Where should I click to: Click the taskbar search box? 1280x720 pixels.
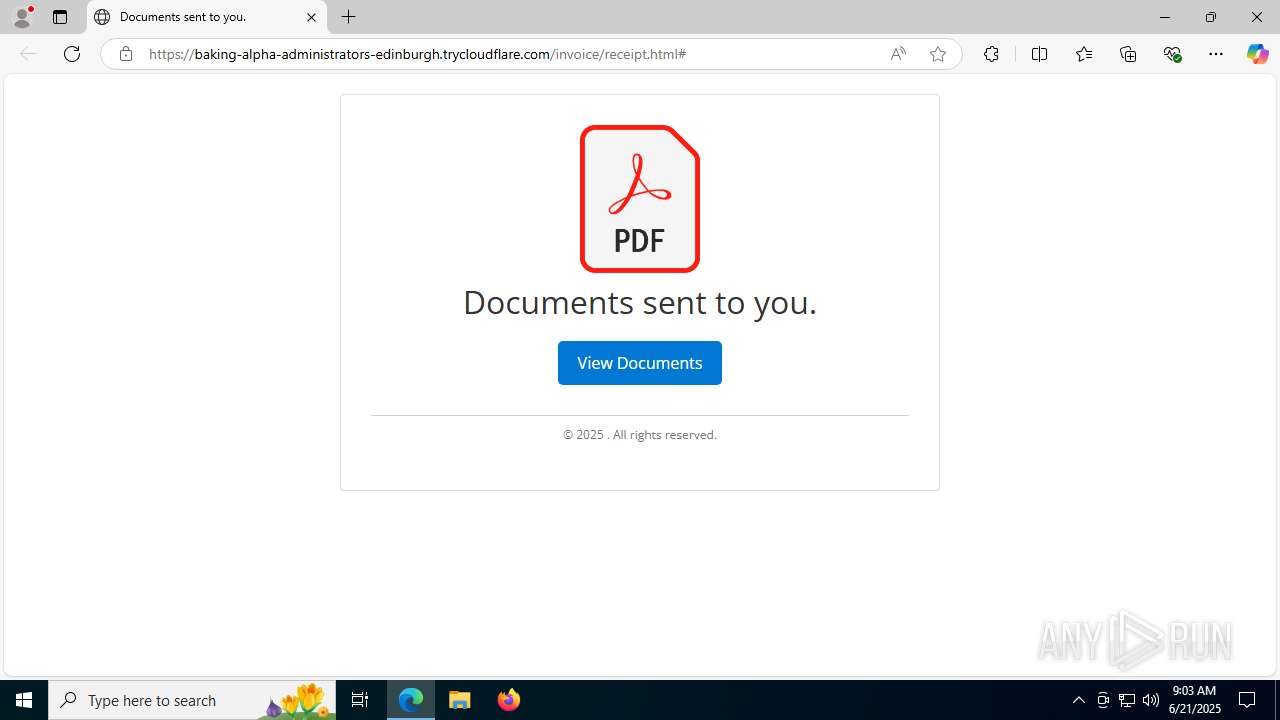pyautogui.click(x=192, y=700)
